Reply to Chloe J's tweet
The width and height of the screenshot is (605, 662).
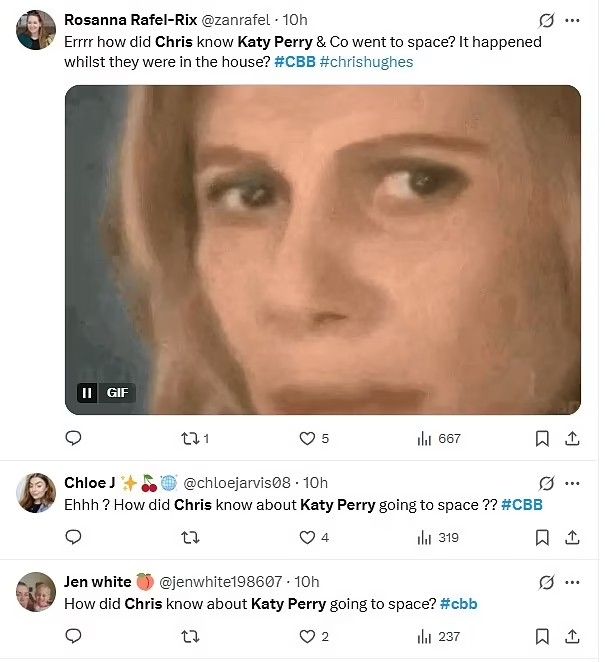point(73,537)
